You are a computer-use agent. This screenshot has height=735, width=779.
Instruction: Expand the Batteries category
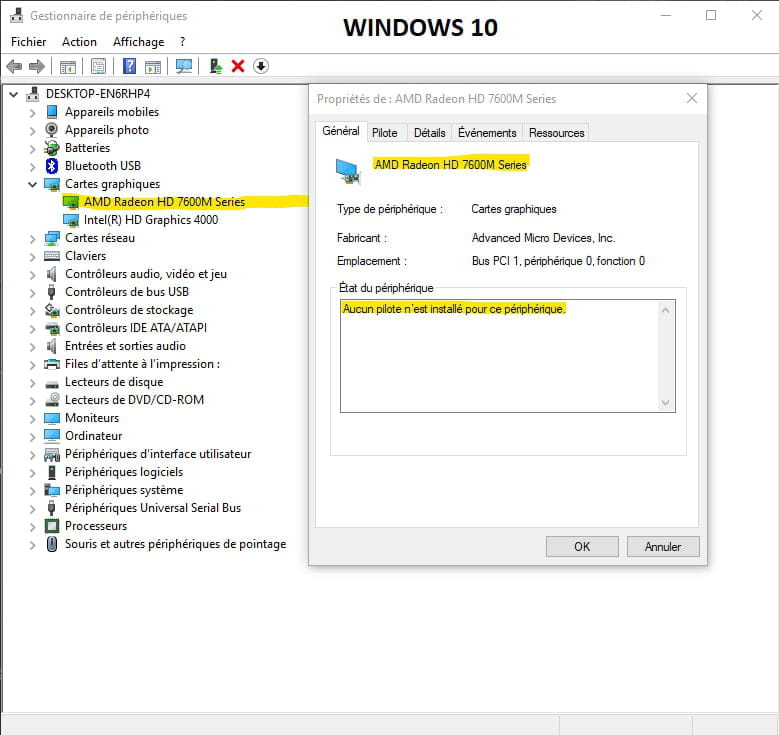pos(33,148)
